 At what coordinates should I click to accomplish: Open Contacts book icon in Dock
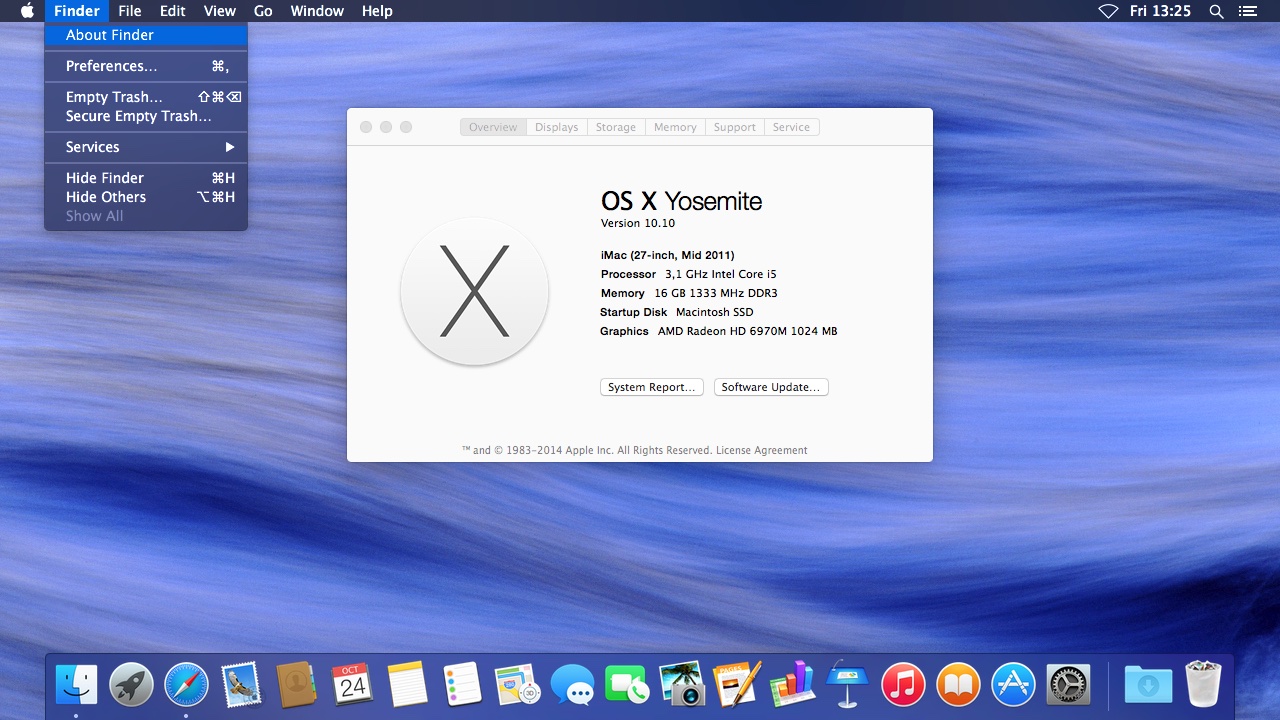click(x=296, y=685)
